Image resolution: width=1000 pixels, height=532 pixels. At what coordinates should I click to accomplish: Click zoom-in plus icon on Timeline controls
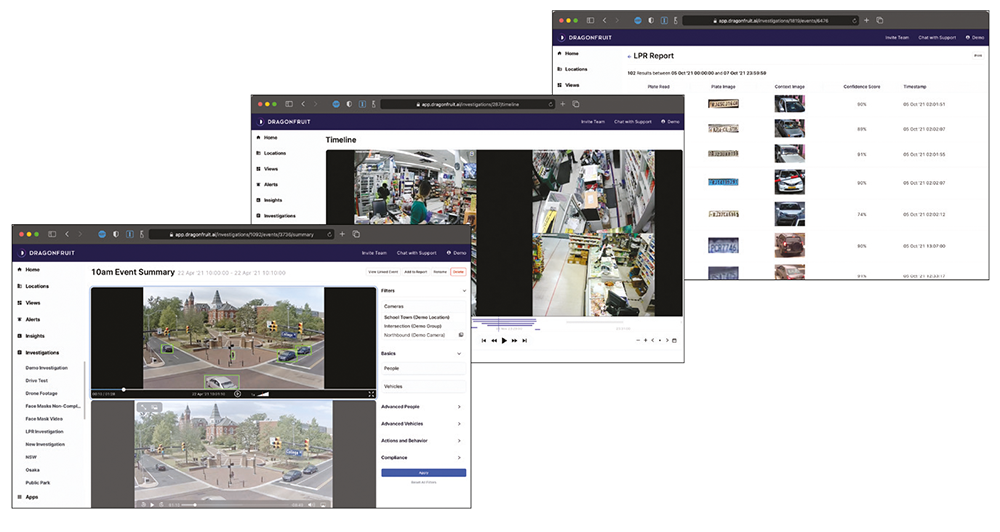(x=646, y=341)
